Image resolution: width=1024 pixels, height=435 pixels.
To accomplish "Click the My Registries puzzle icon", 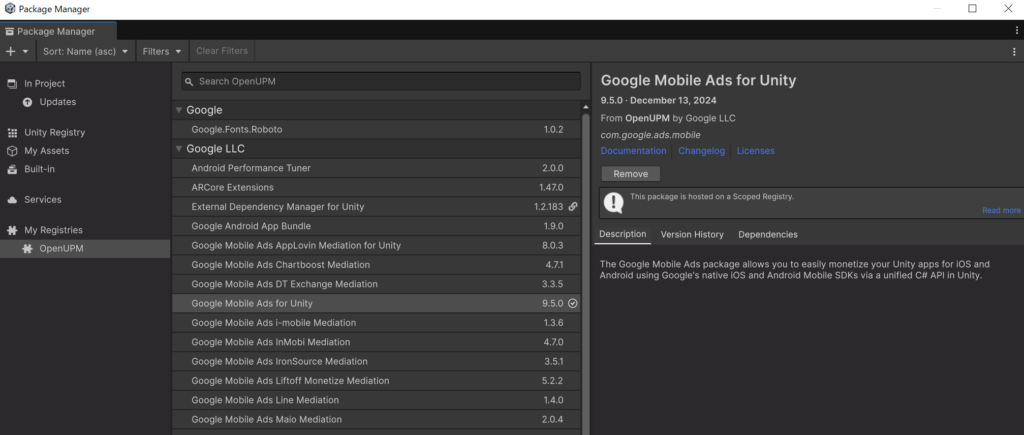I will (12, 230).
